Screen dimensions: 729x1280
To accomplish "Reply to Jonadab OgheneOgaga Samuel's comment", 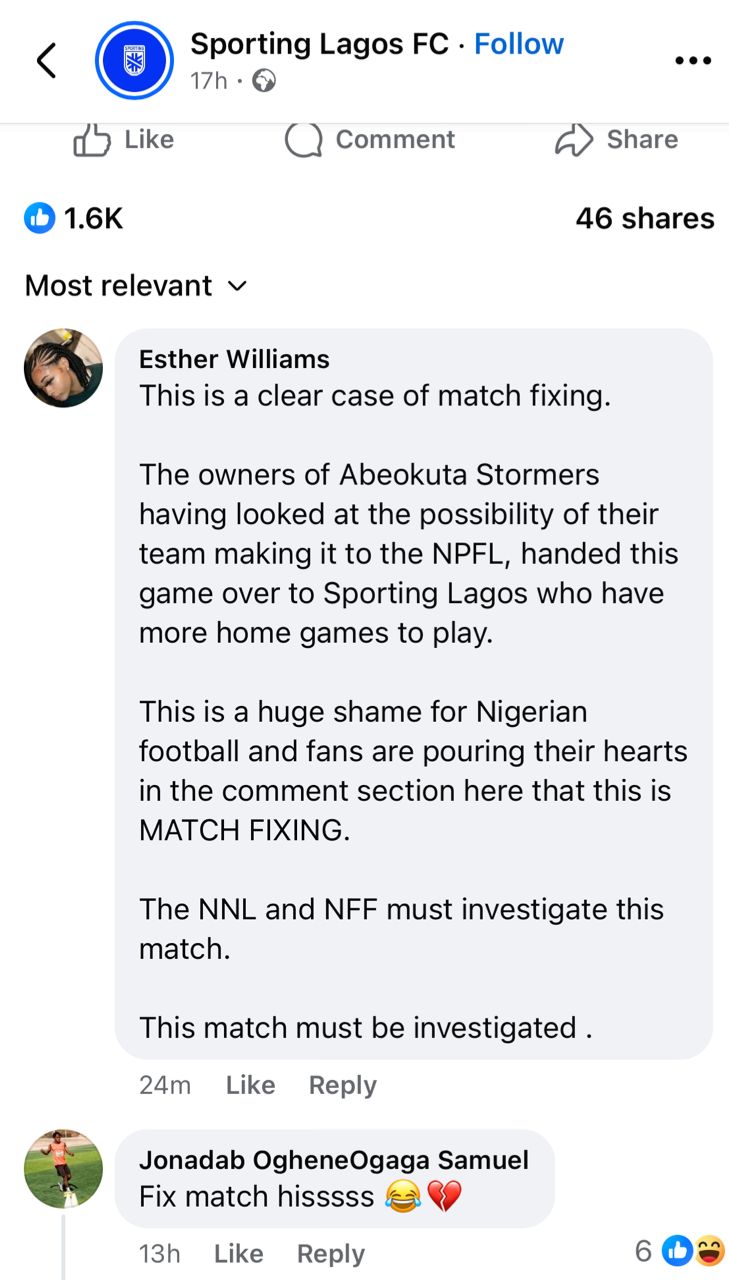I will coord(330,1253).
